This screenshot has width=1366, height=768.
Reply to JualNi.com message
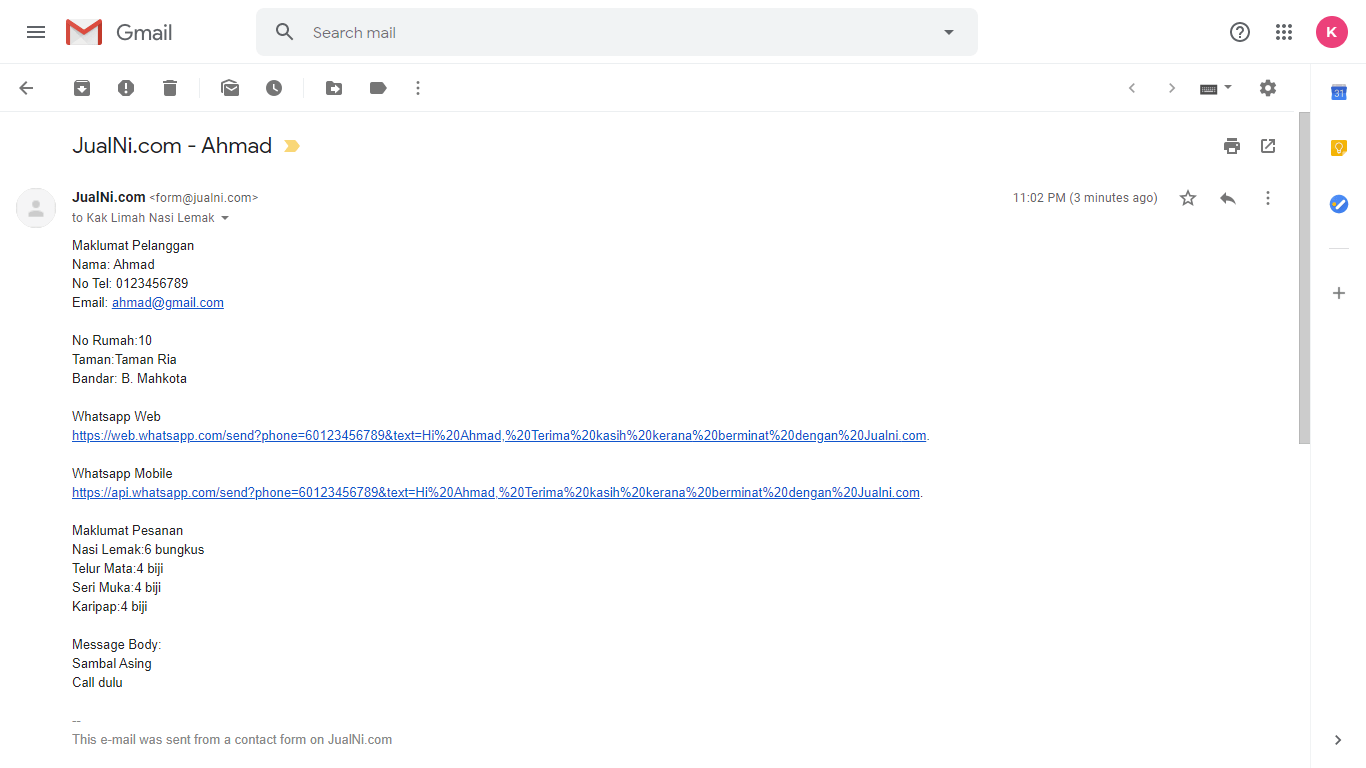pos(1228,198)
